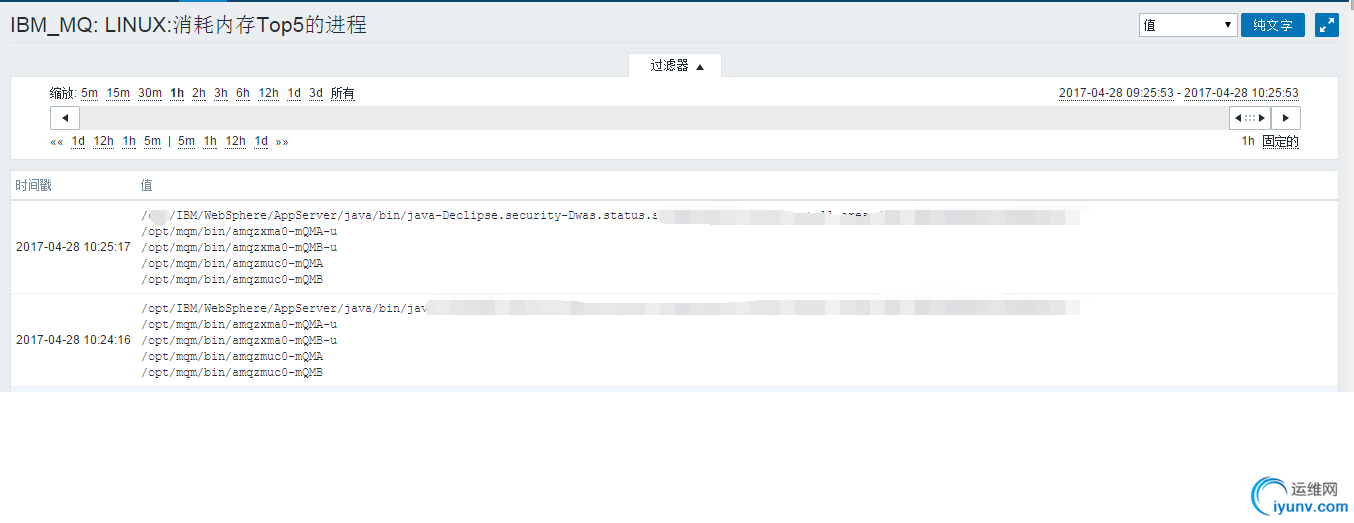This screenshot has width=1354, height=523.
Task: Move the period backward by 12h
Action: [x=104, y=141]
